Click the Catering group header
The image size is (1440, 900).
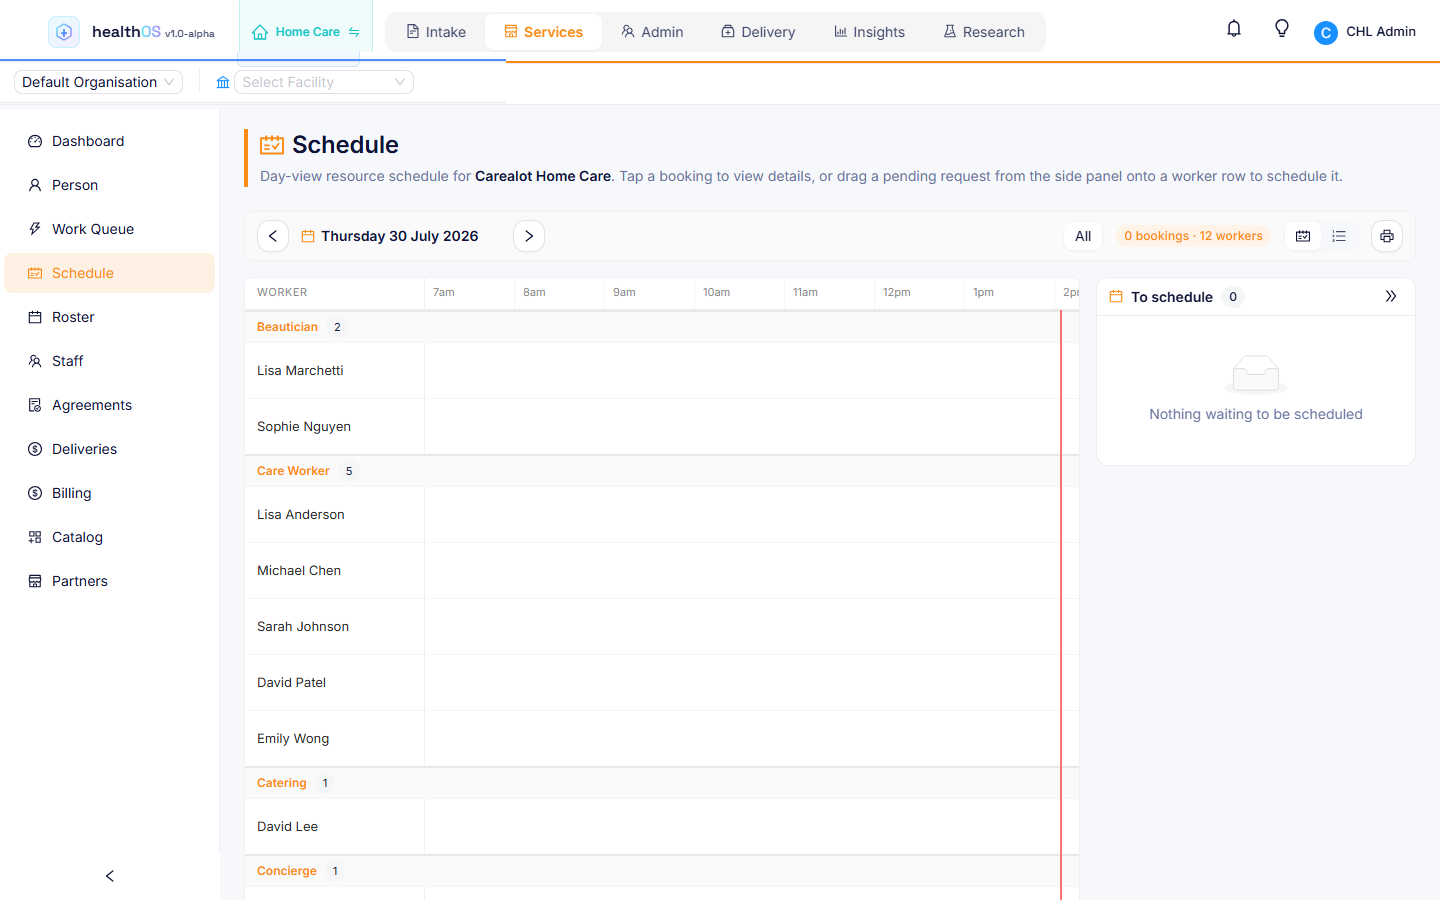[x=662, y=783]
